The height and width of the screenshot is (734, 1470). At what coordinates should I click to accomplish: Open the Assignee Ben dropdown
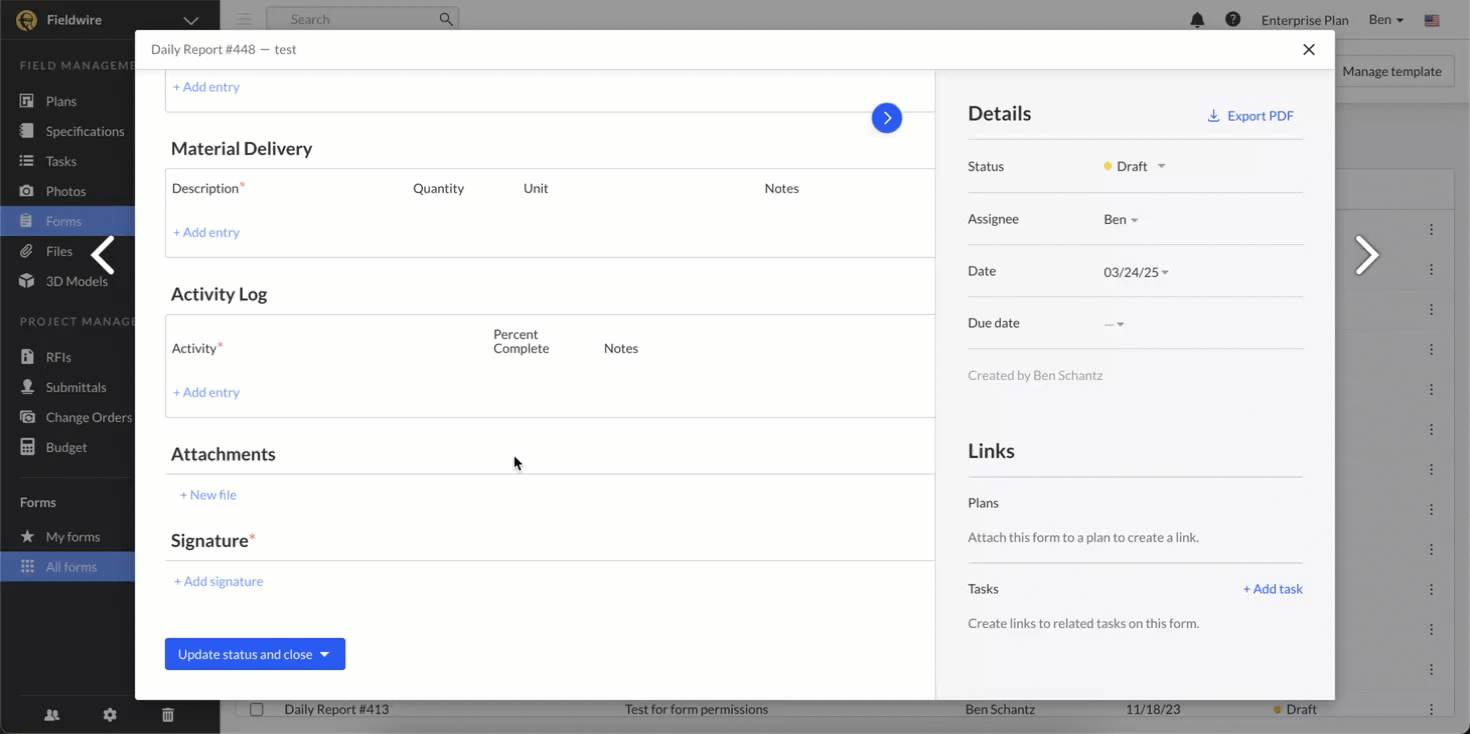coord(1121,220)
